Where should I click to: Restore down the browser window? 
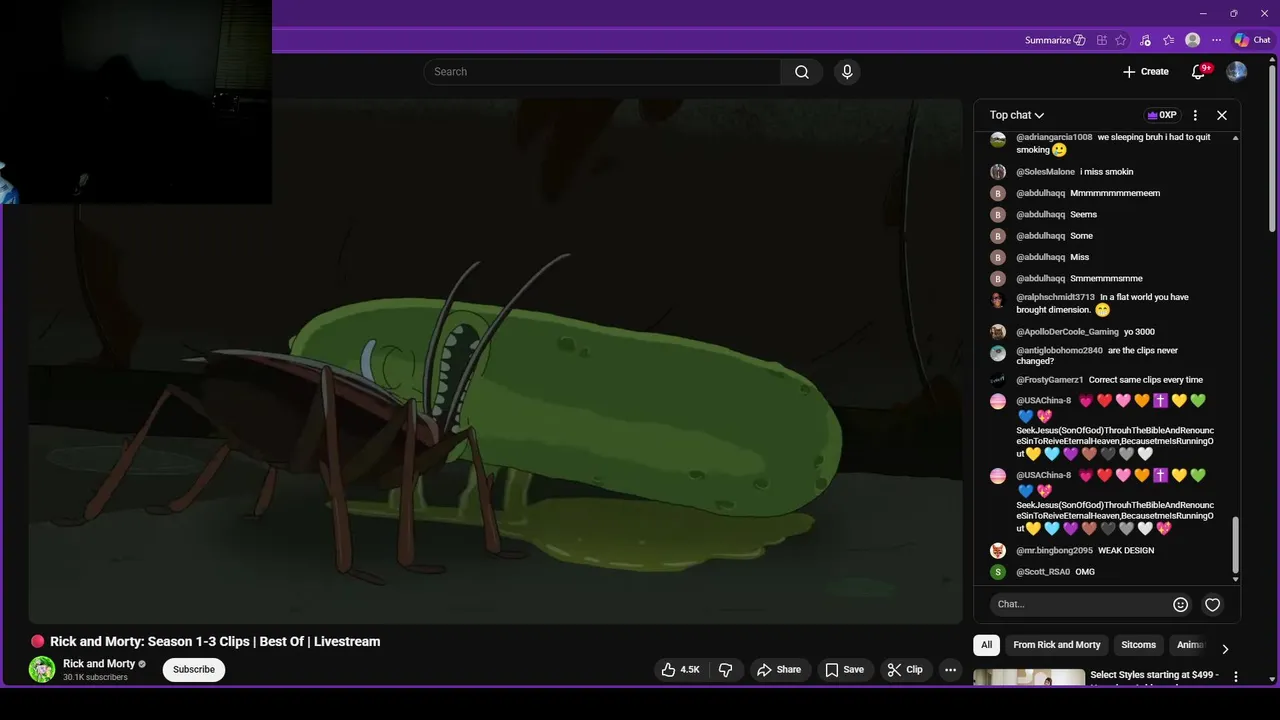[1233, 13]
